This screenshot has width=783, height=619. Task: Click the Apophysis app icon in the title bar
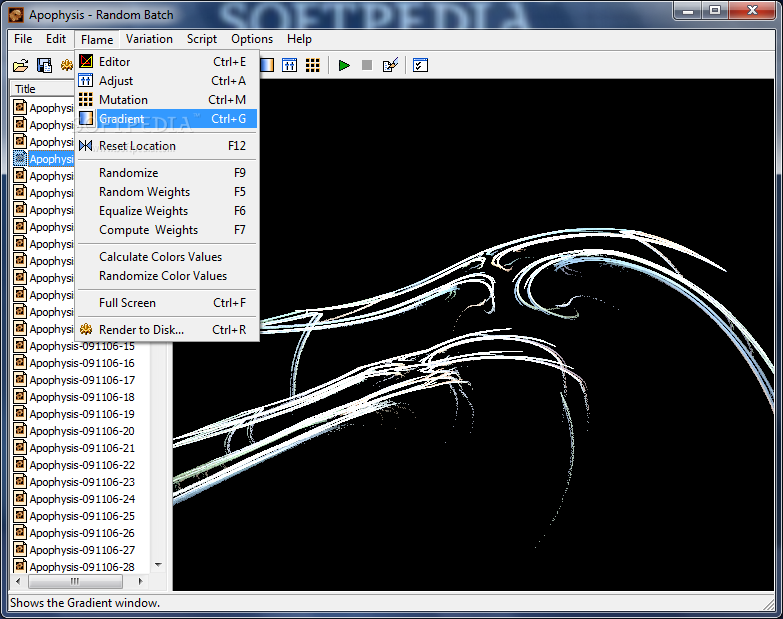[16, 15]
